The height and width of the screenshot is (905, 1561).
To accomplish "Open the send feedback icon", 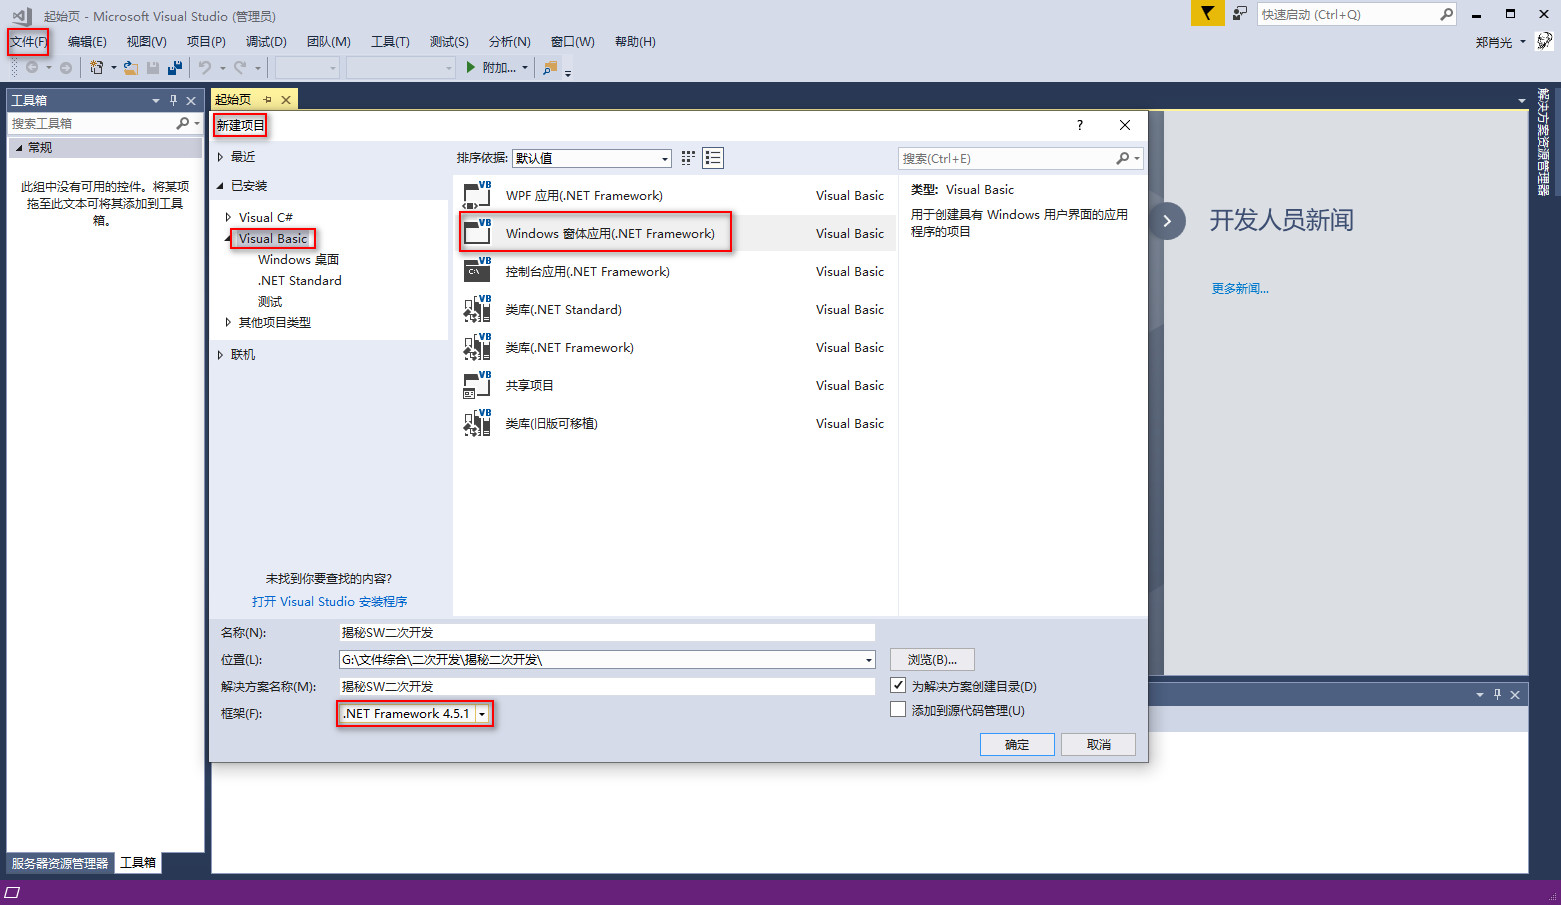I will coord(1240,14).
